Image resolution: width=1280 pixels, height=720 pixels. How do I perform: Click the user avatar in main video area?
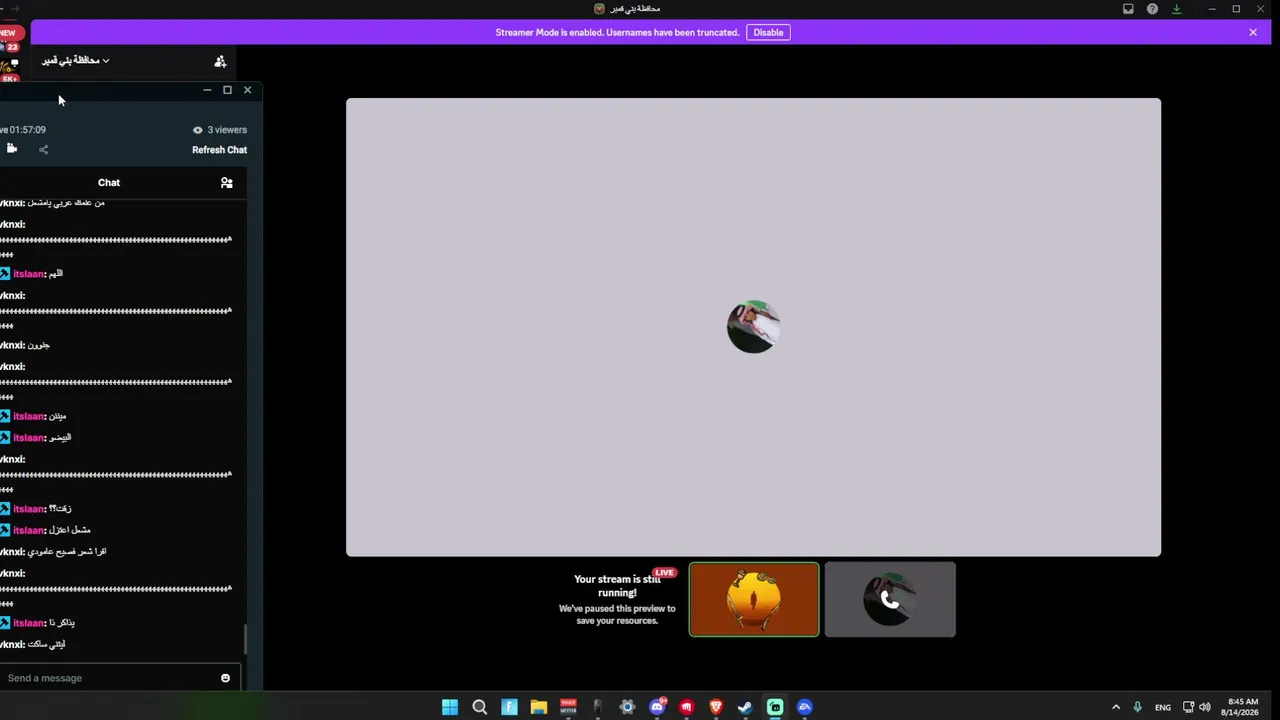tap(753, 326)
